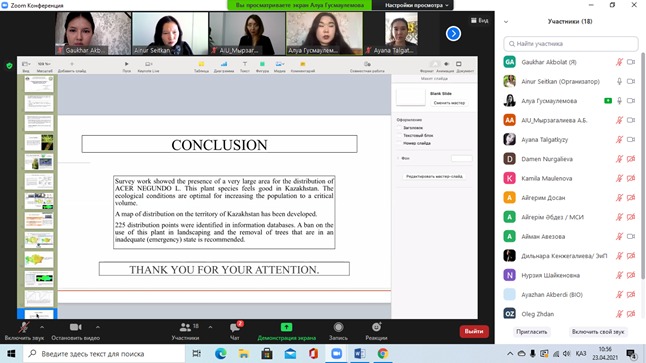Viewport: 646px width, 363px height.
Task: Click the green Share Screen icon
Action: pyautogui.click(x=286, y=327)
